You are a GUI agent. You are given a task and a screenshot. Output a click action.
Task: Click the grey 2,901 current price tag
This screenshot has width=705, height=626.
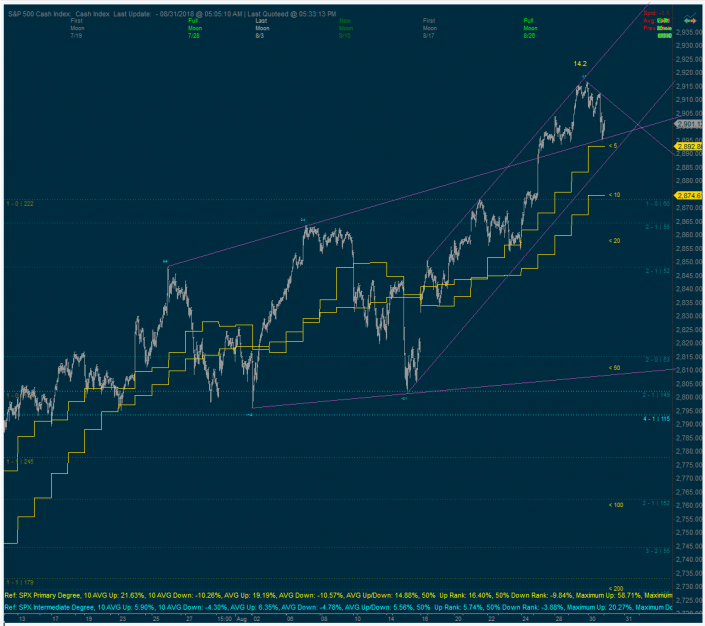point(689,124)
